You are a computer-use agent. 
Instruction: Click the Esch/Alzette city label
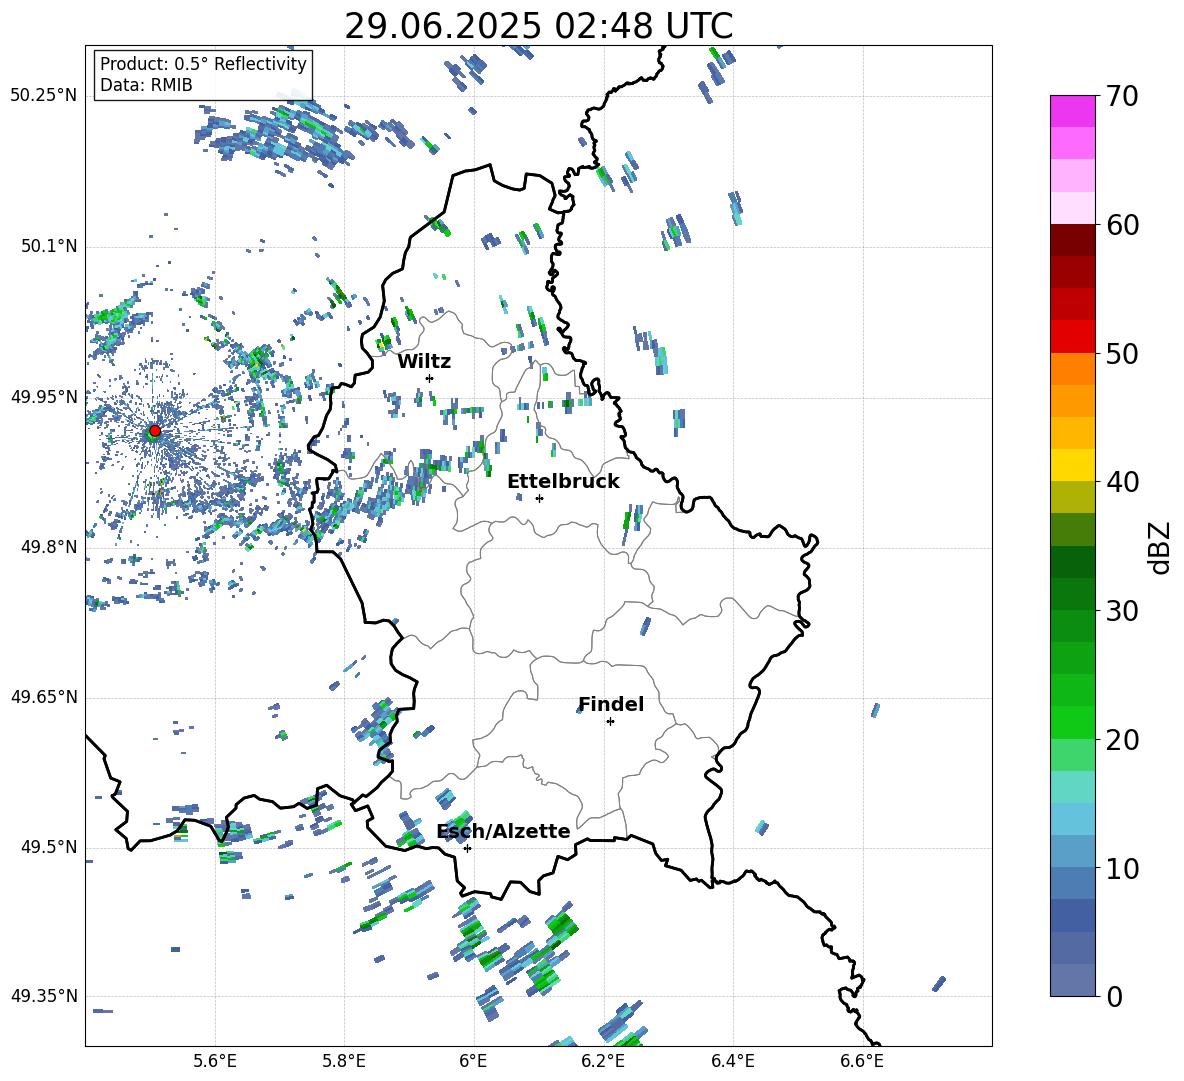pos(503,832)
